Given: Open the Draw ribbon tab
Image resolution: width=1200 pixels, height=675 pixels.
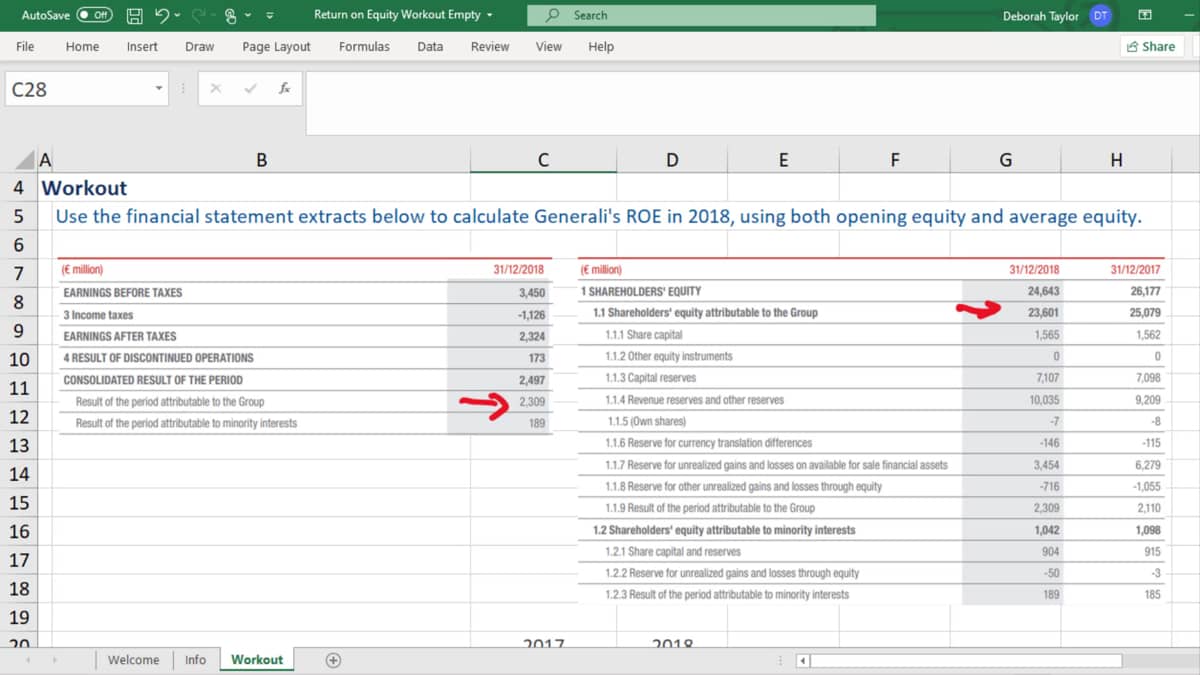Looking at the screenshot, I should point(199,46).
